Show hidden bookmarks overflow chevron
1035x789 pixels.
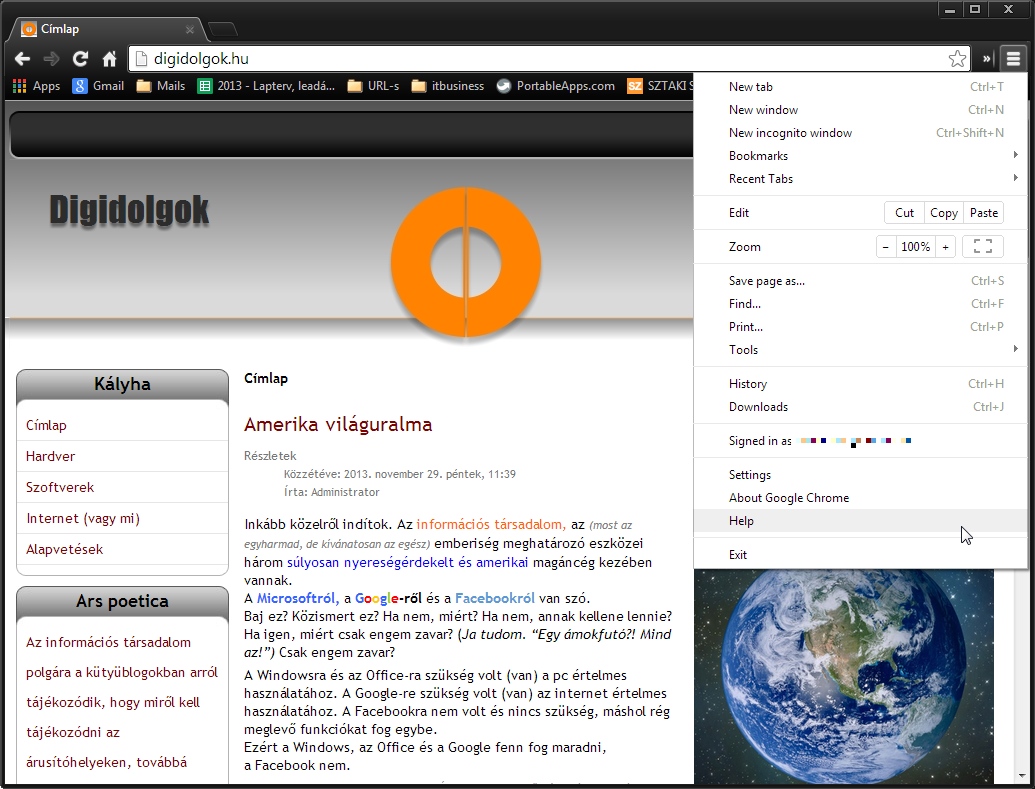(x=986, y=59)
